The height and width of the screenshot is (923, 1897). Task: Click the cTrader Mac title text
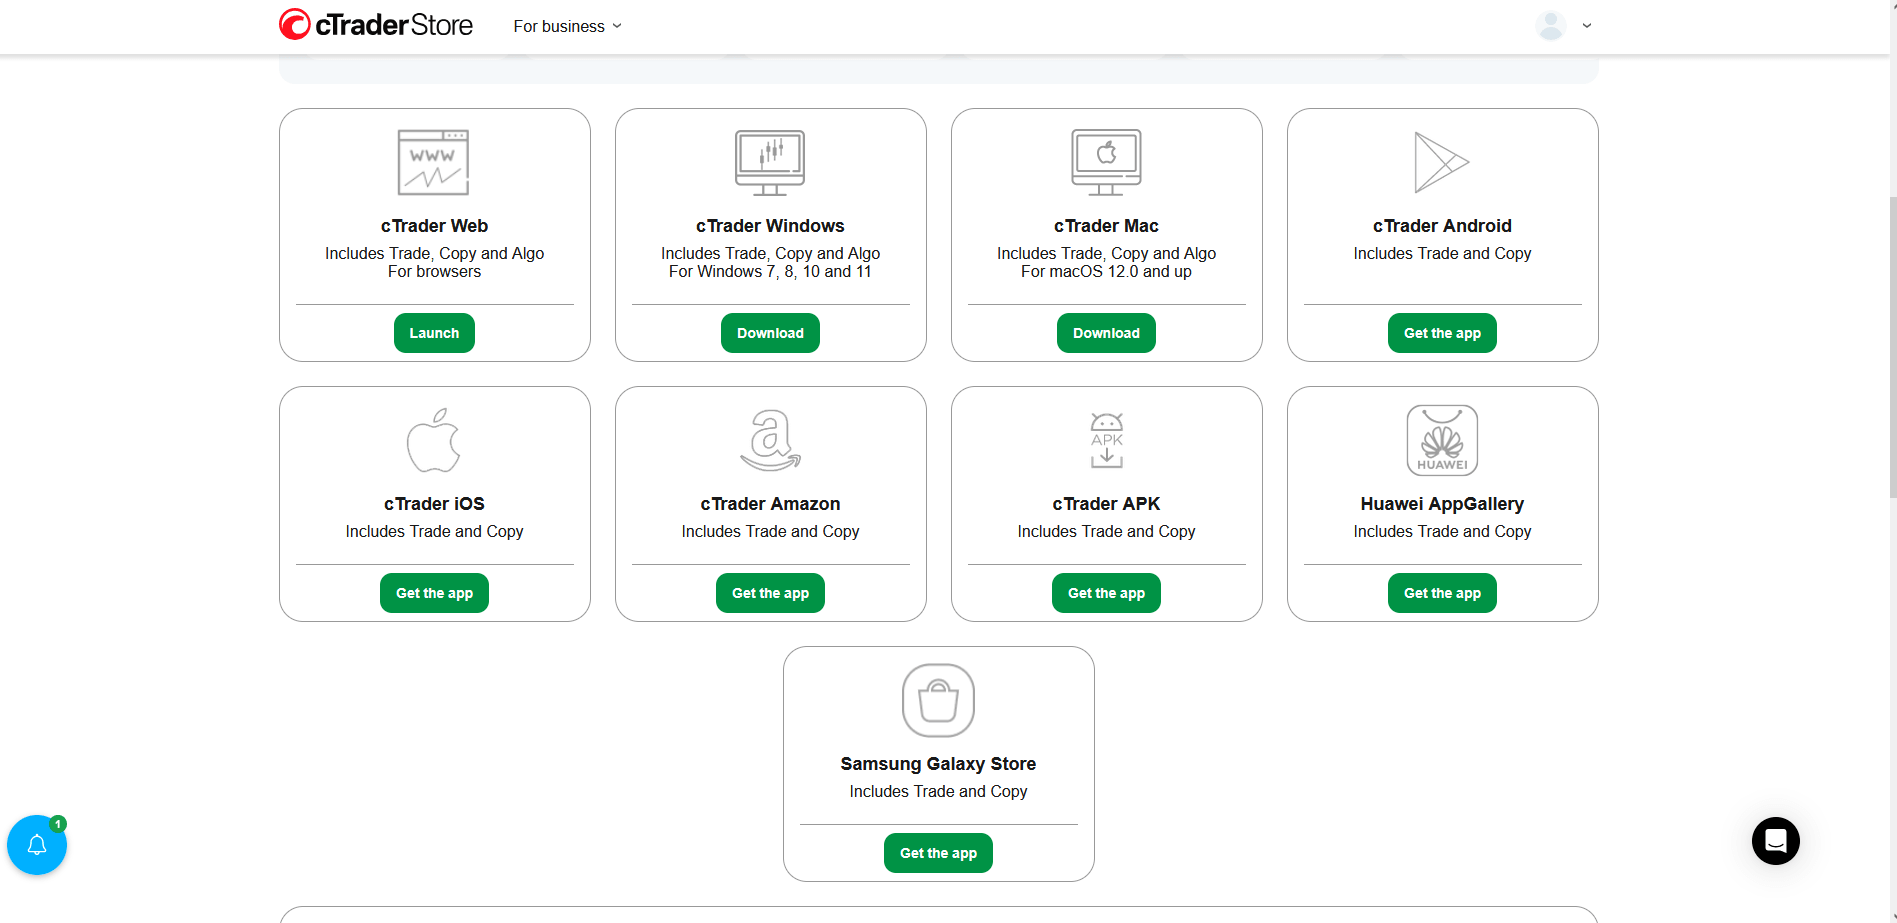[x=1106, y=226]
